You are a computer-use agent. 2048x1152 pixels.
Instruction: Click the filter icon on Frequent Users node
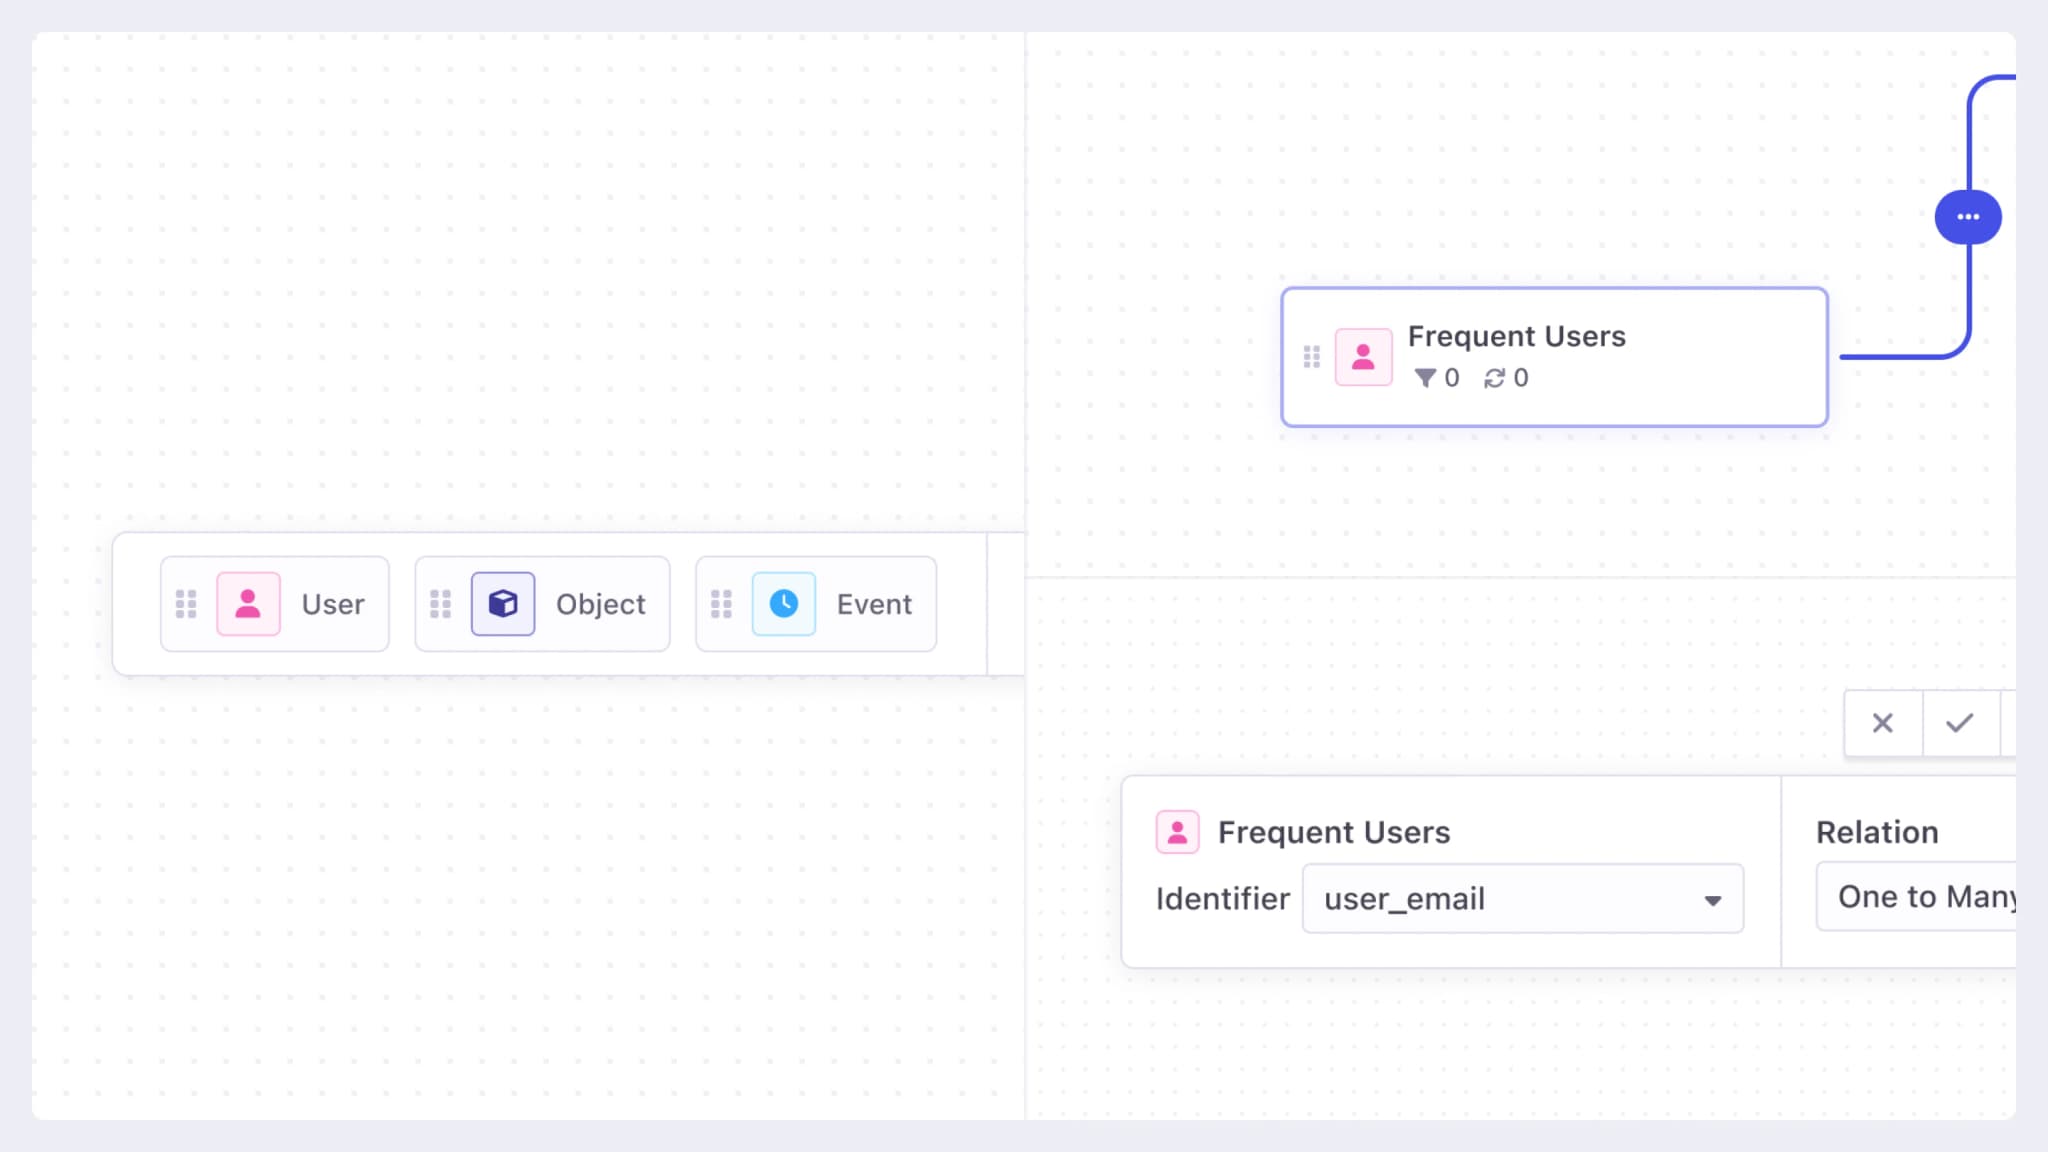point(1425,378)
